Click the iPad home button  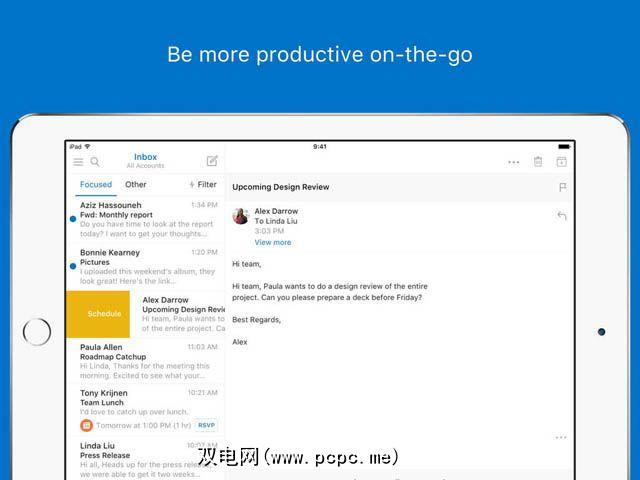click(x=37, y=331)
